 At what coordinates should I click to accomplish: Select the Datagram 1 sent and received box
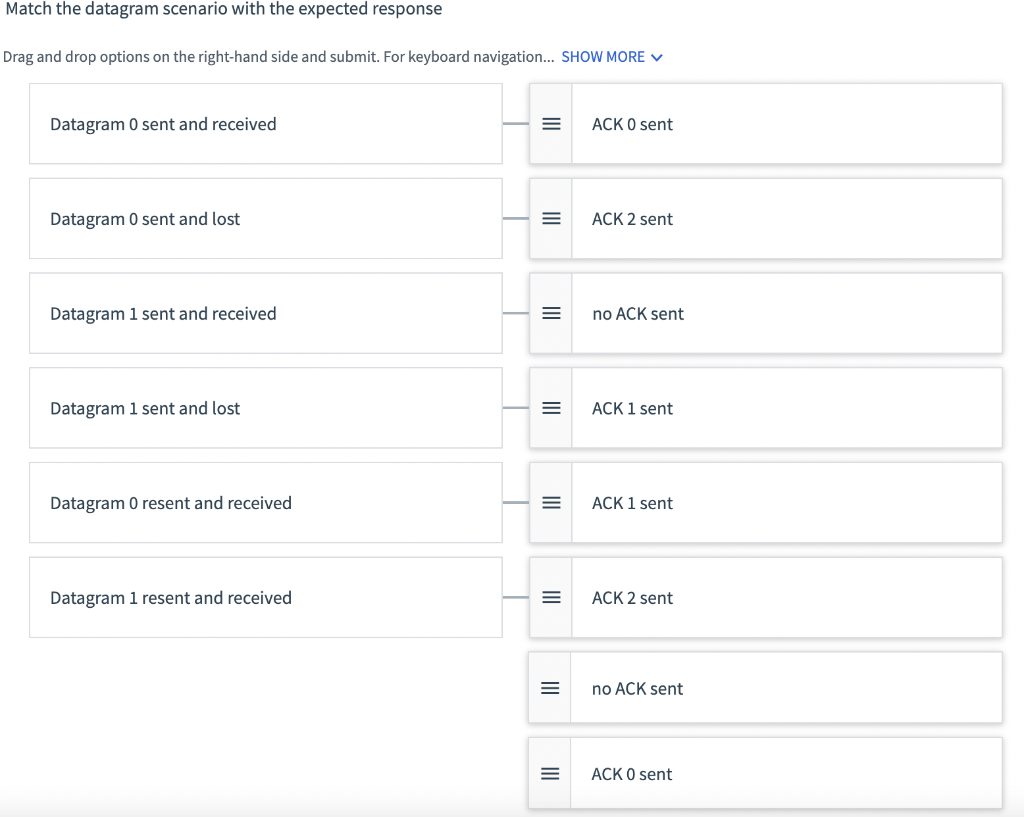(x=265, y=313)
